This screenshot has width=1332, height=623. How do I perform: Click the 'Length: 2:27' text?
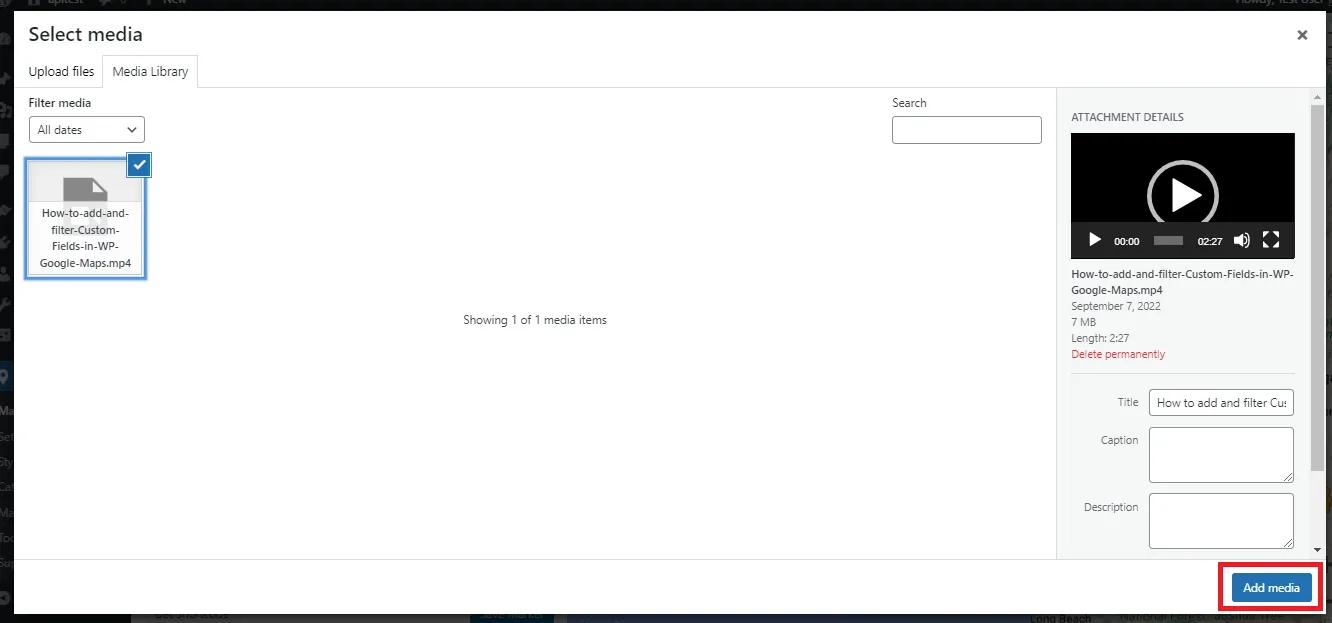[1100, 338]
